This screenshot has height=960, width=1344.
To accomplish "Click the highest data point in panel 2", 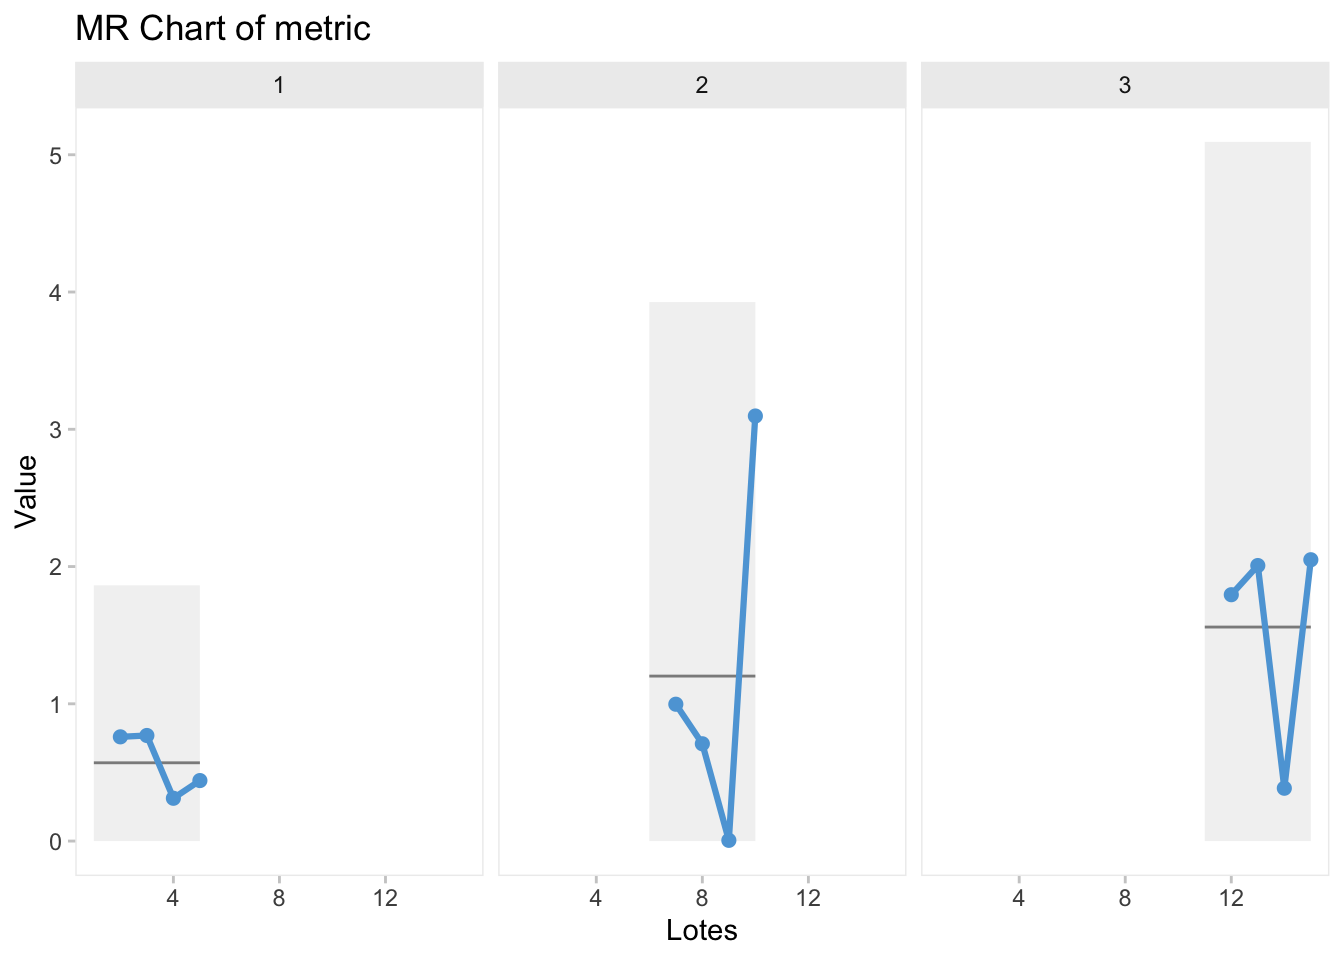I will [x=755, y=416].
